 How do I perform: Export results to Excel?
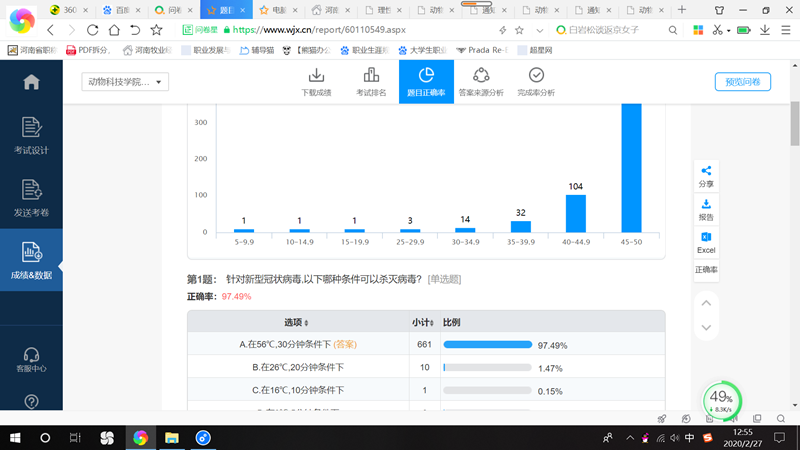[x=706, y=241]
